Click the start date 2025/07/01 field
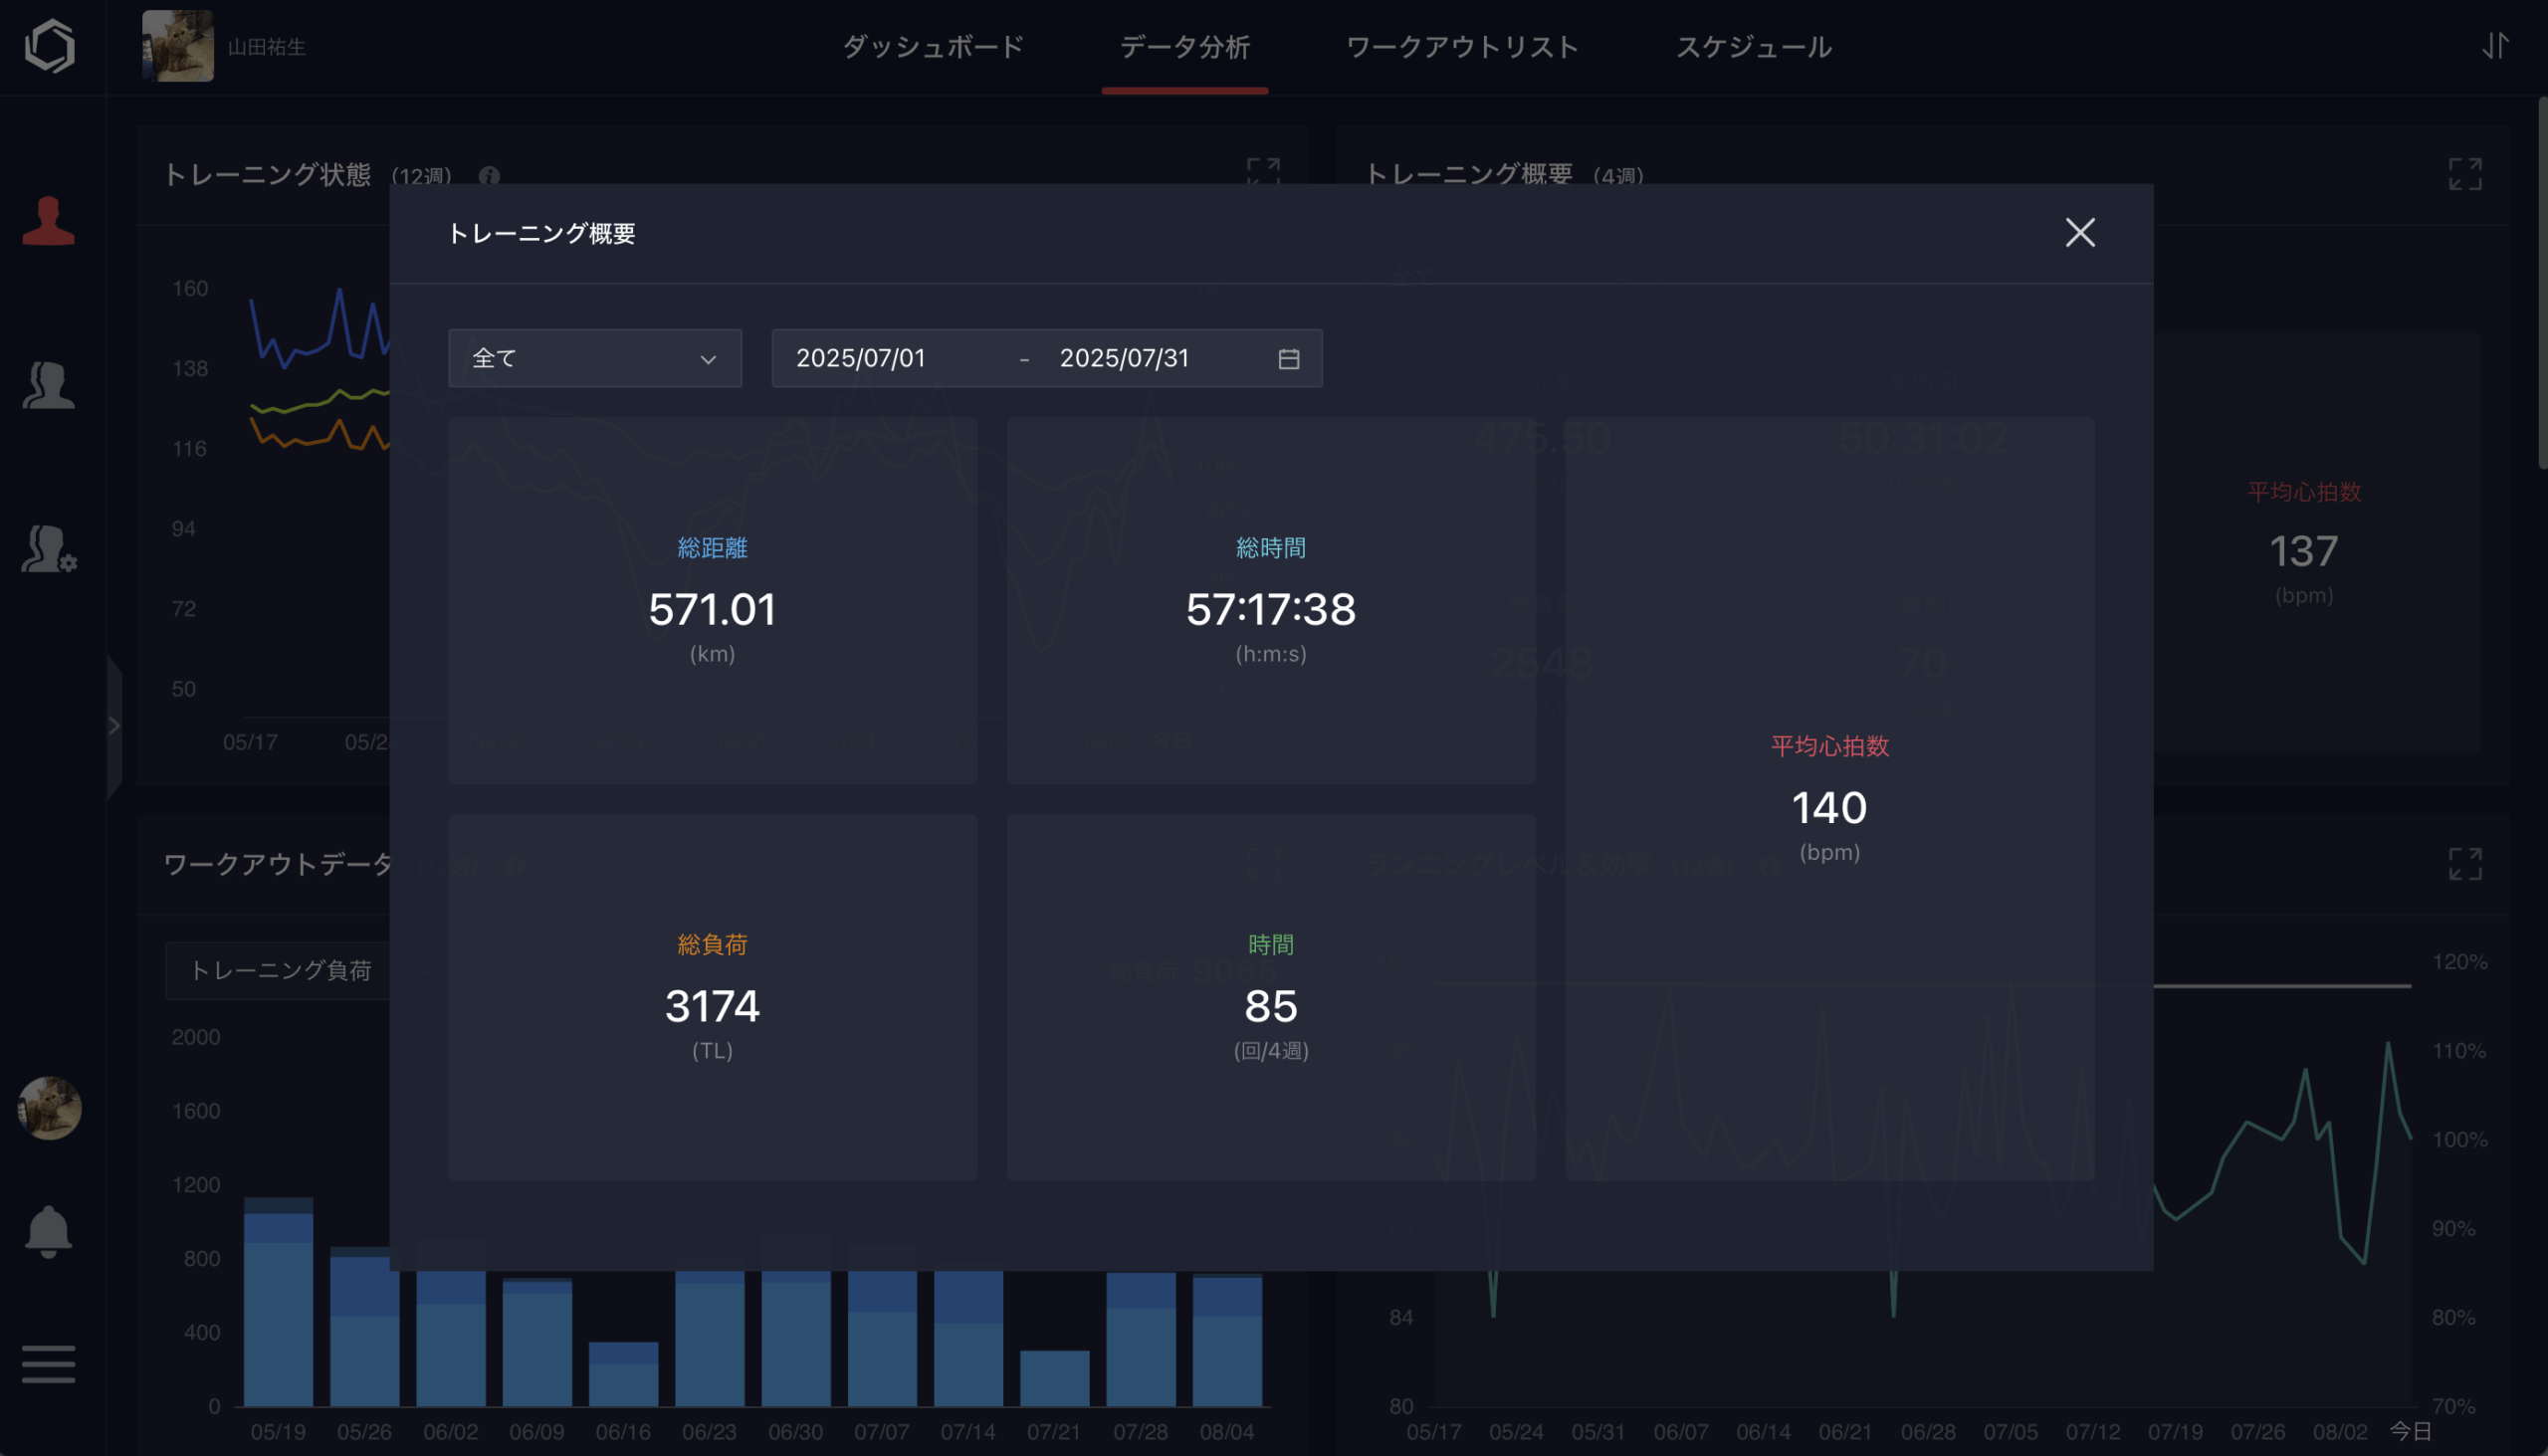Viewport: 2548px width, 1456px height. 861,358
